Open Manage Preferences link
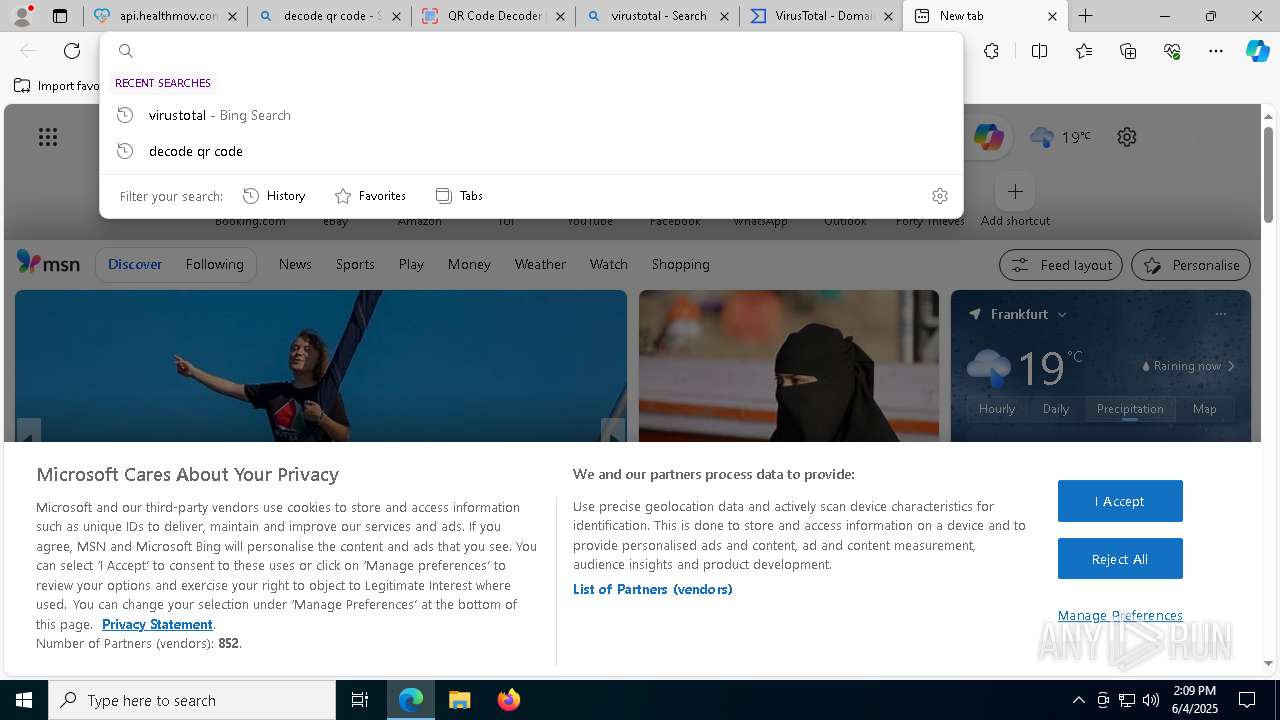Image resolution: width=1280 pixels, height=720 pixels. pyautogui.click(x=1120, y=615)
